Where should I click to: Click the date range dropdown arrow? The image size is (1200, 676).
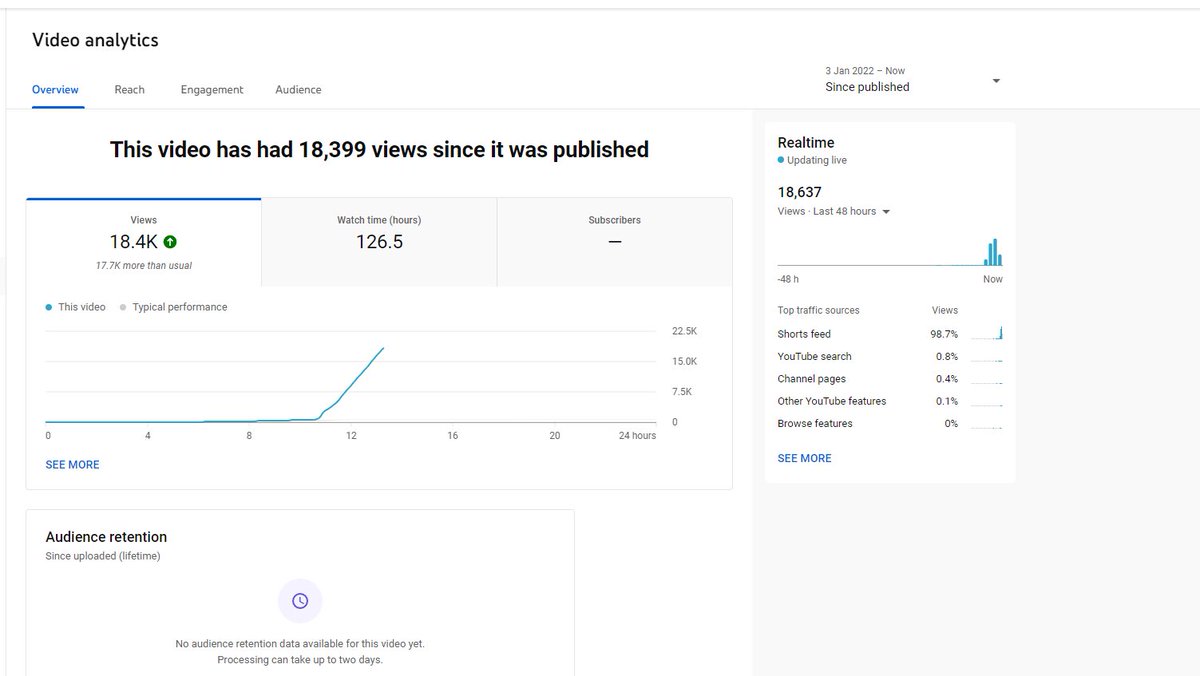pyautogui.click(x=996, y=81)
